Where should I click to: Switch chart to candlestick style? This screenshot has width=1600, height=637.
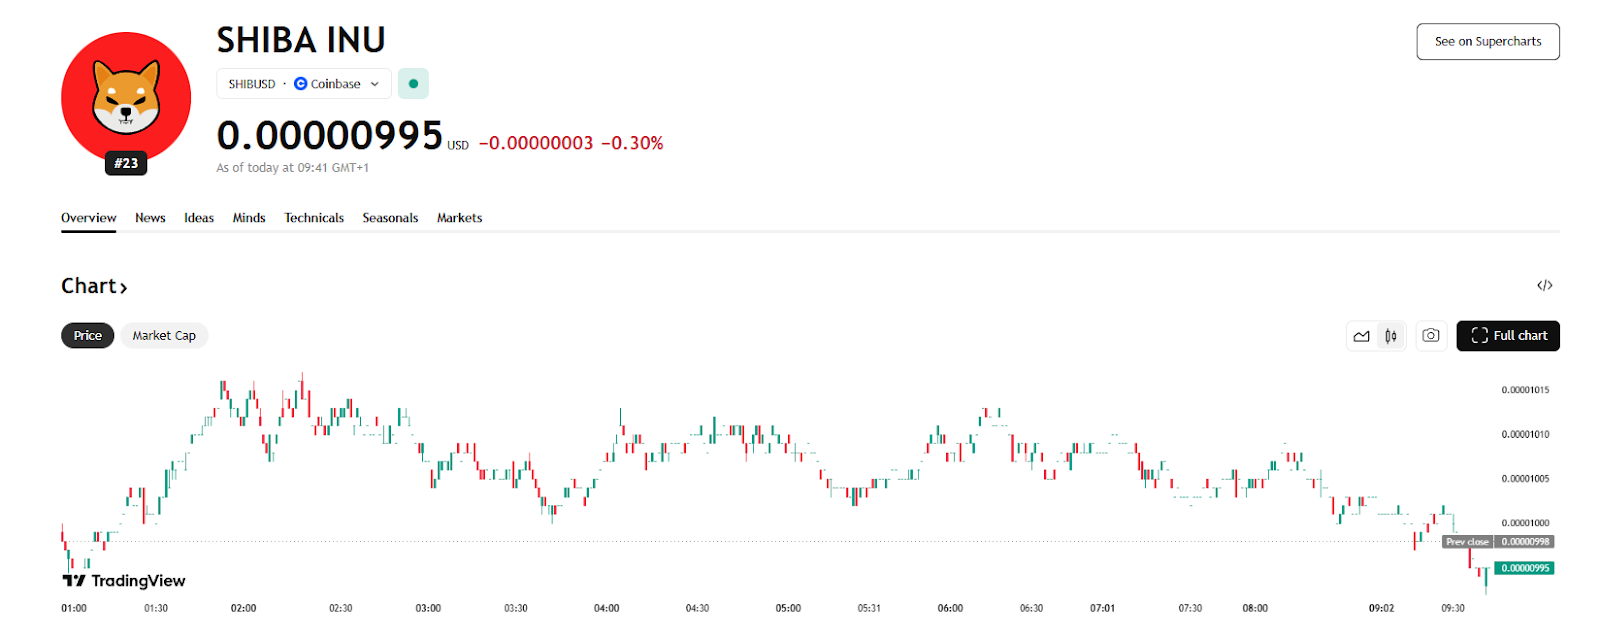(x=1391, y=336)
